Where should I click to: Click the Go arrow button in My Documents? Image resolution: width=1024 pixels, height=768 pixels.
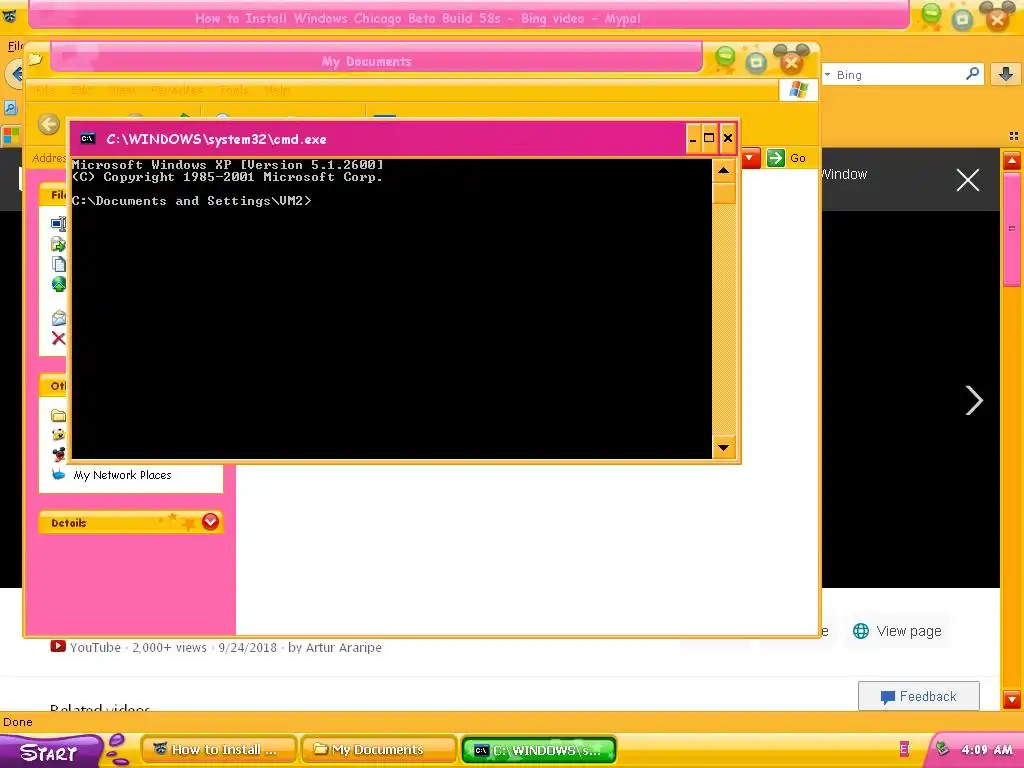(776, 157)
